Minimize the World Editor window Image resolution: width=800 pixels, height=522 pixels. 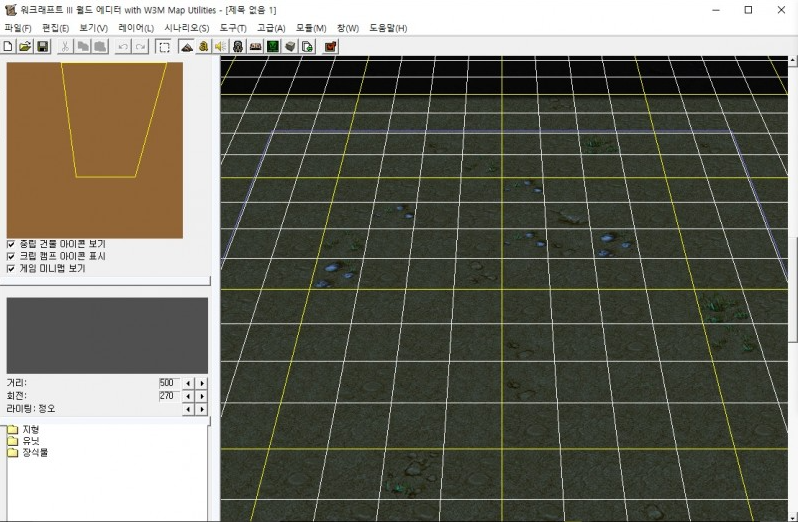tap(716, 10)
